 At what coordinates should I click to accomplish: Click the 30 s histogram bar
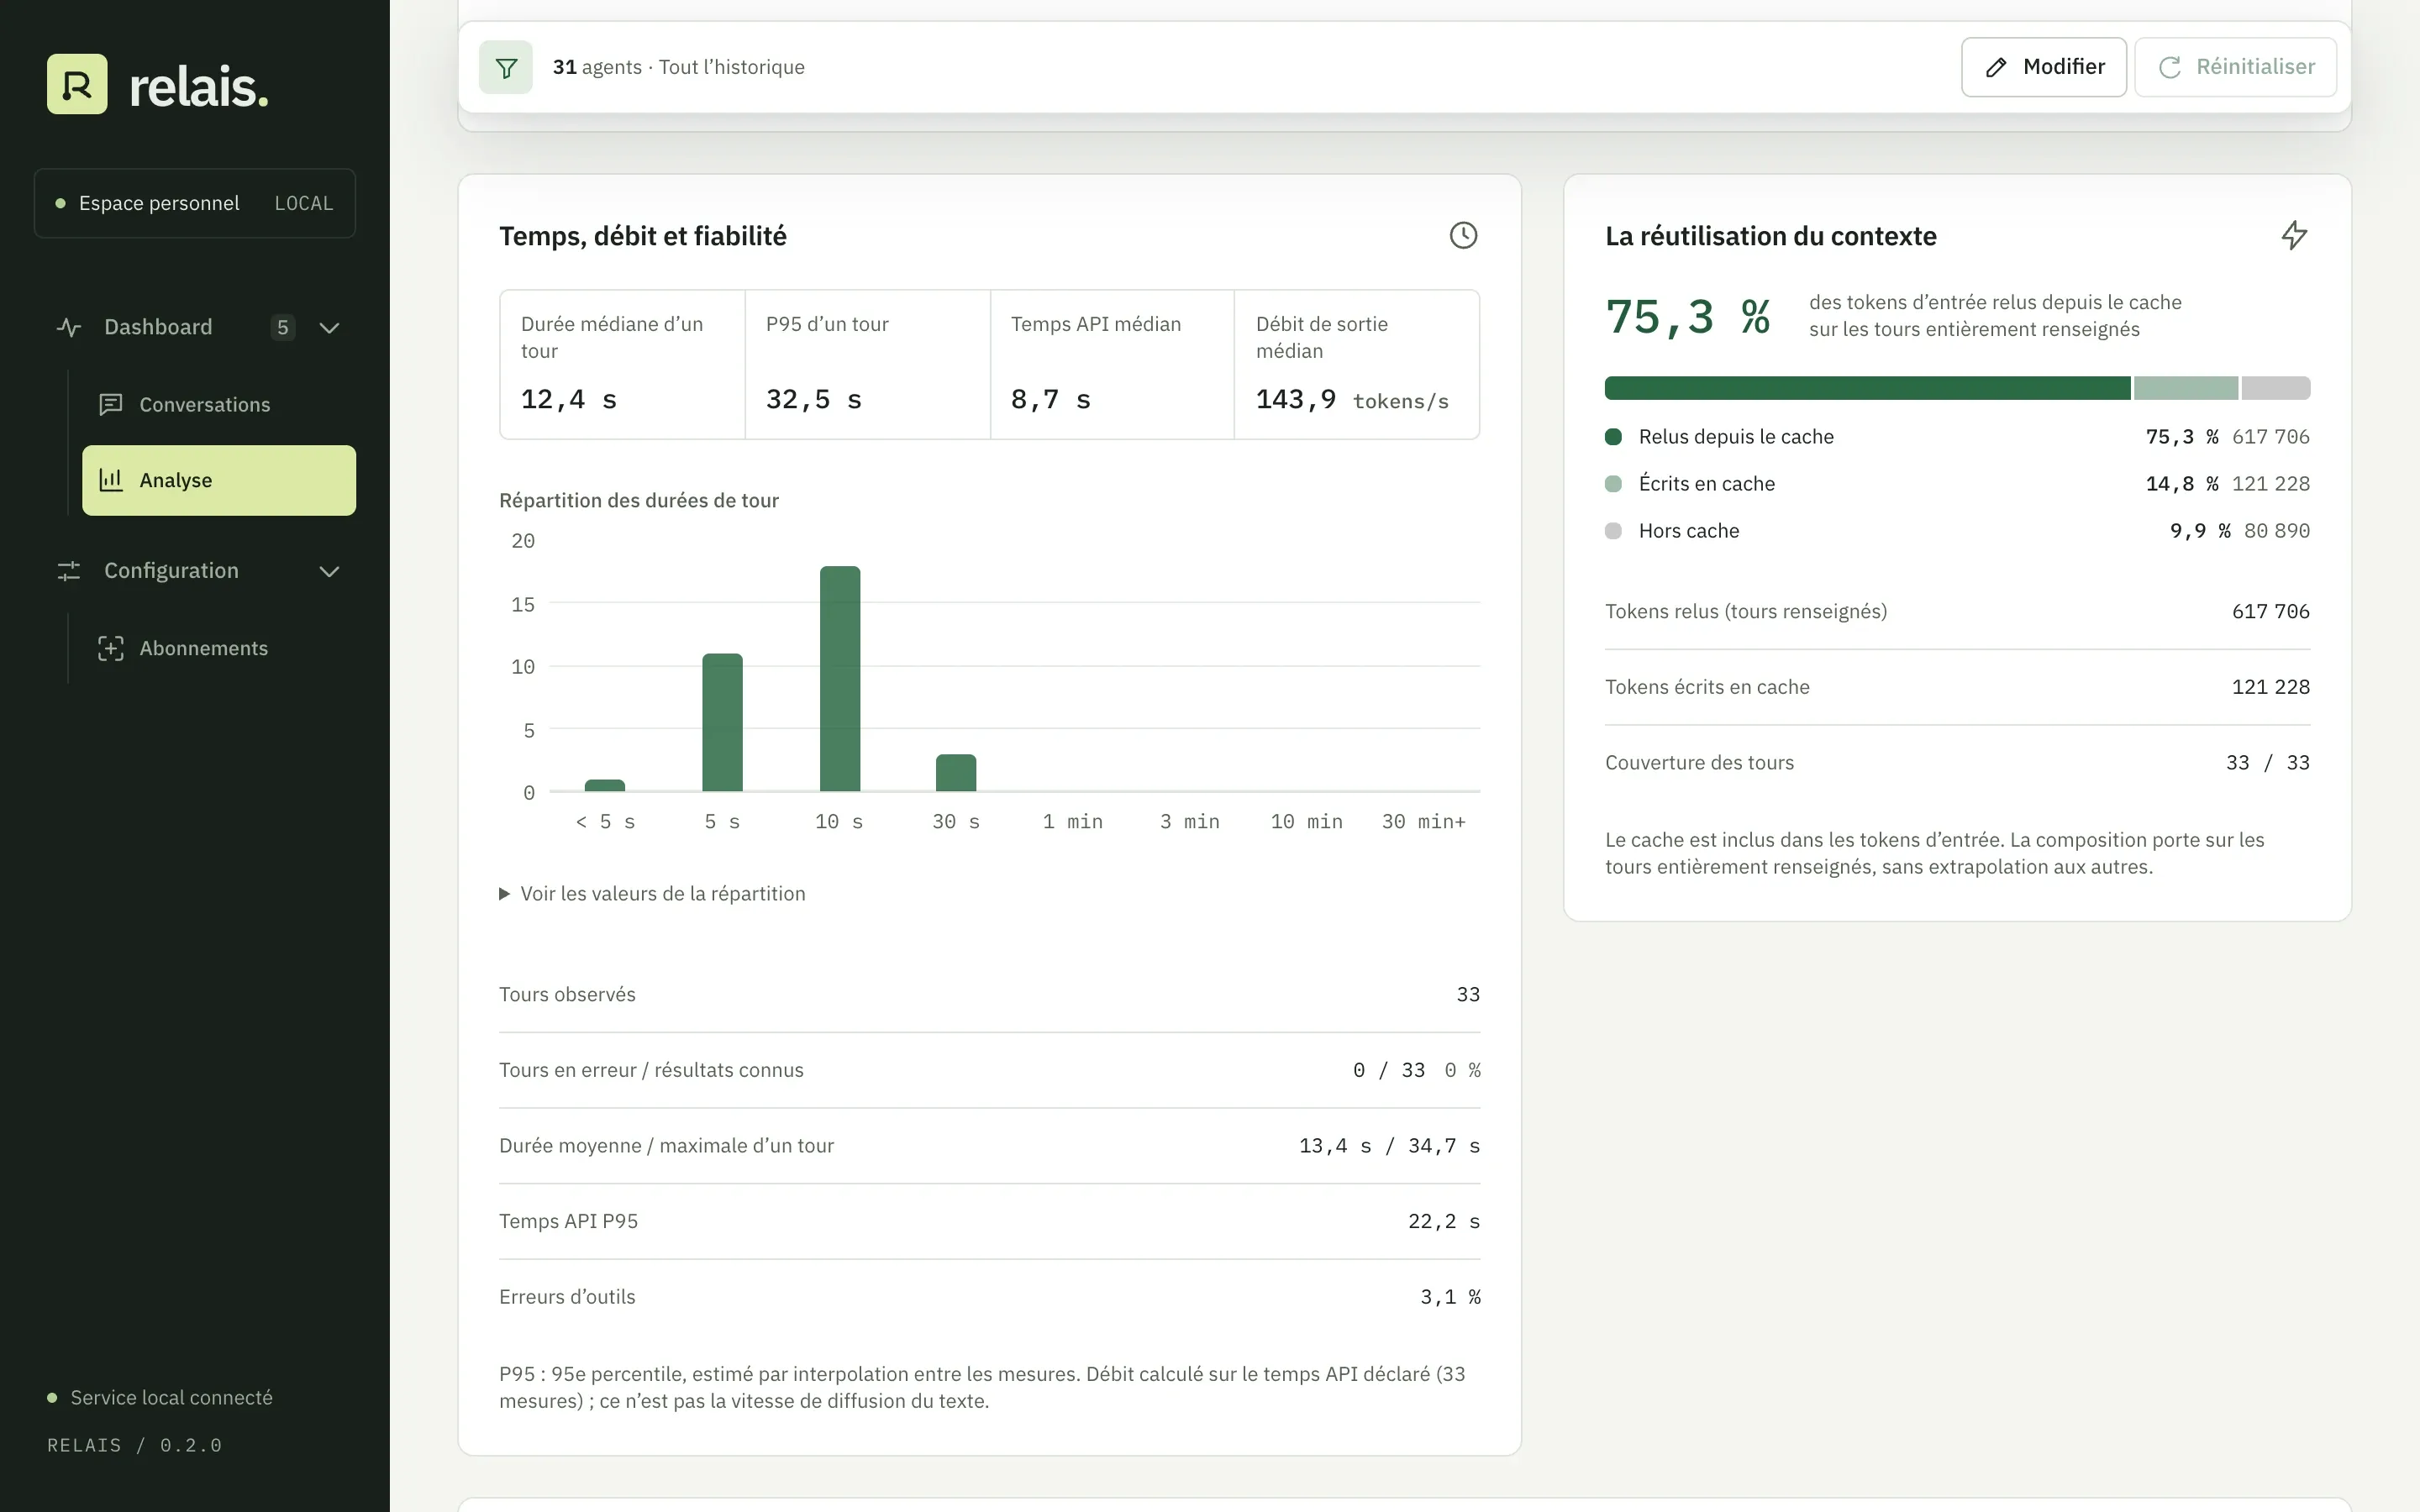tap(956, 773)
